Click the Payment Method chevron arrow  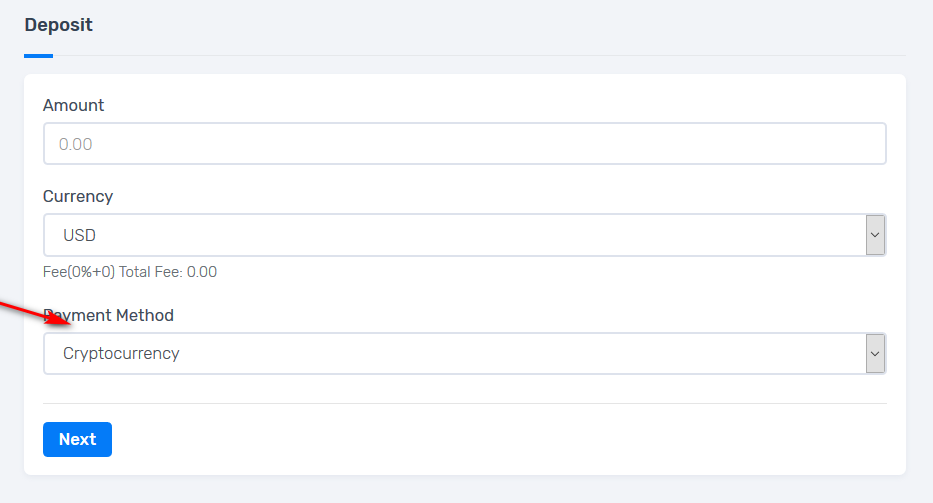875,354
